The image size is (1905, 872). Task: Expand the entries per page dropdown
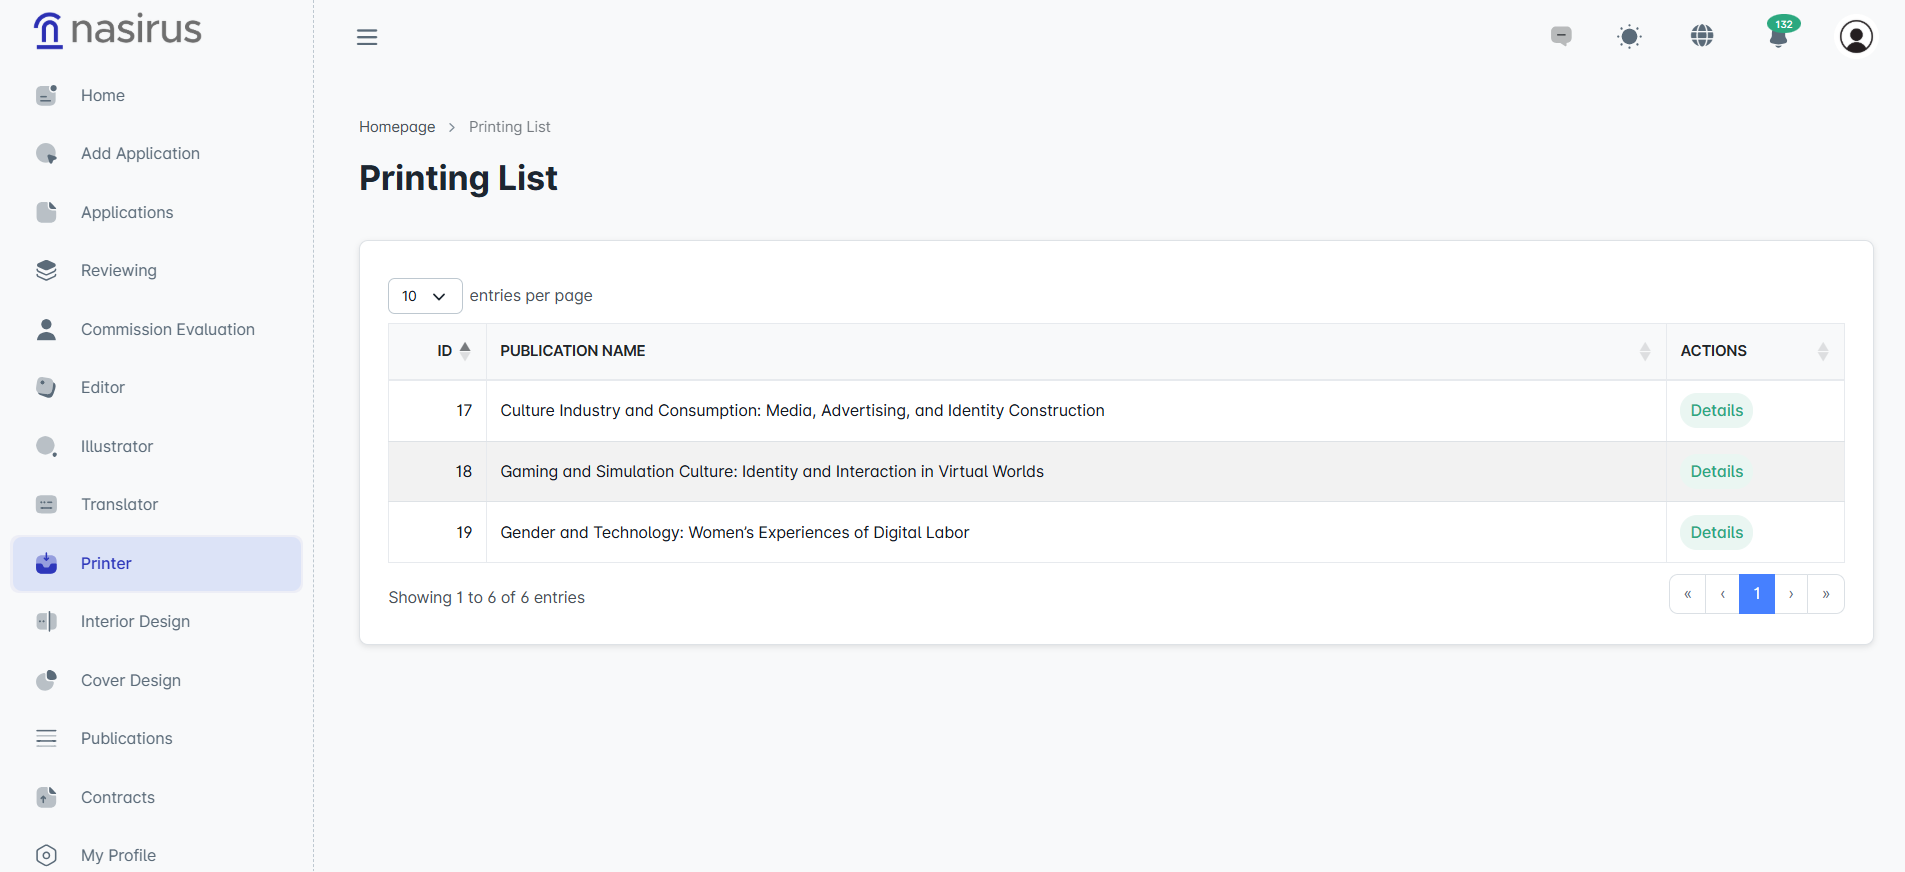(425, 296)
